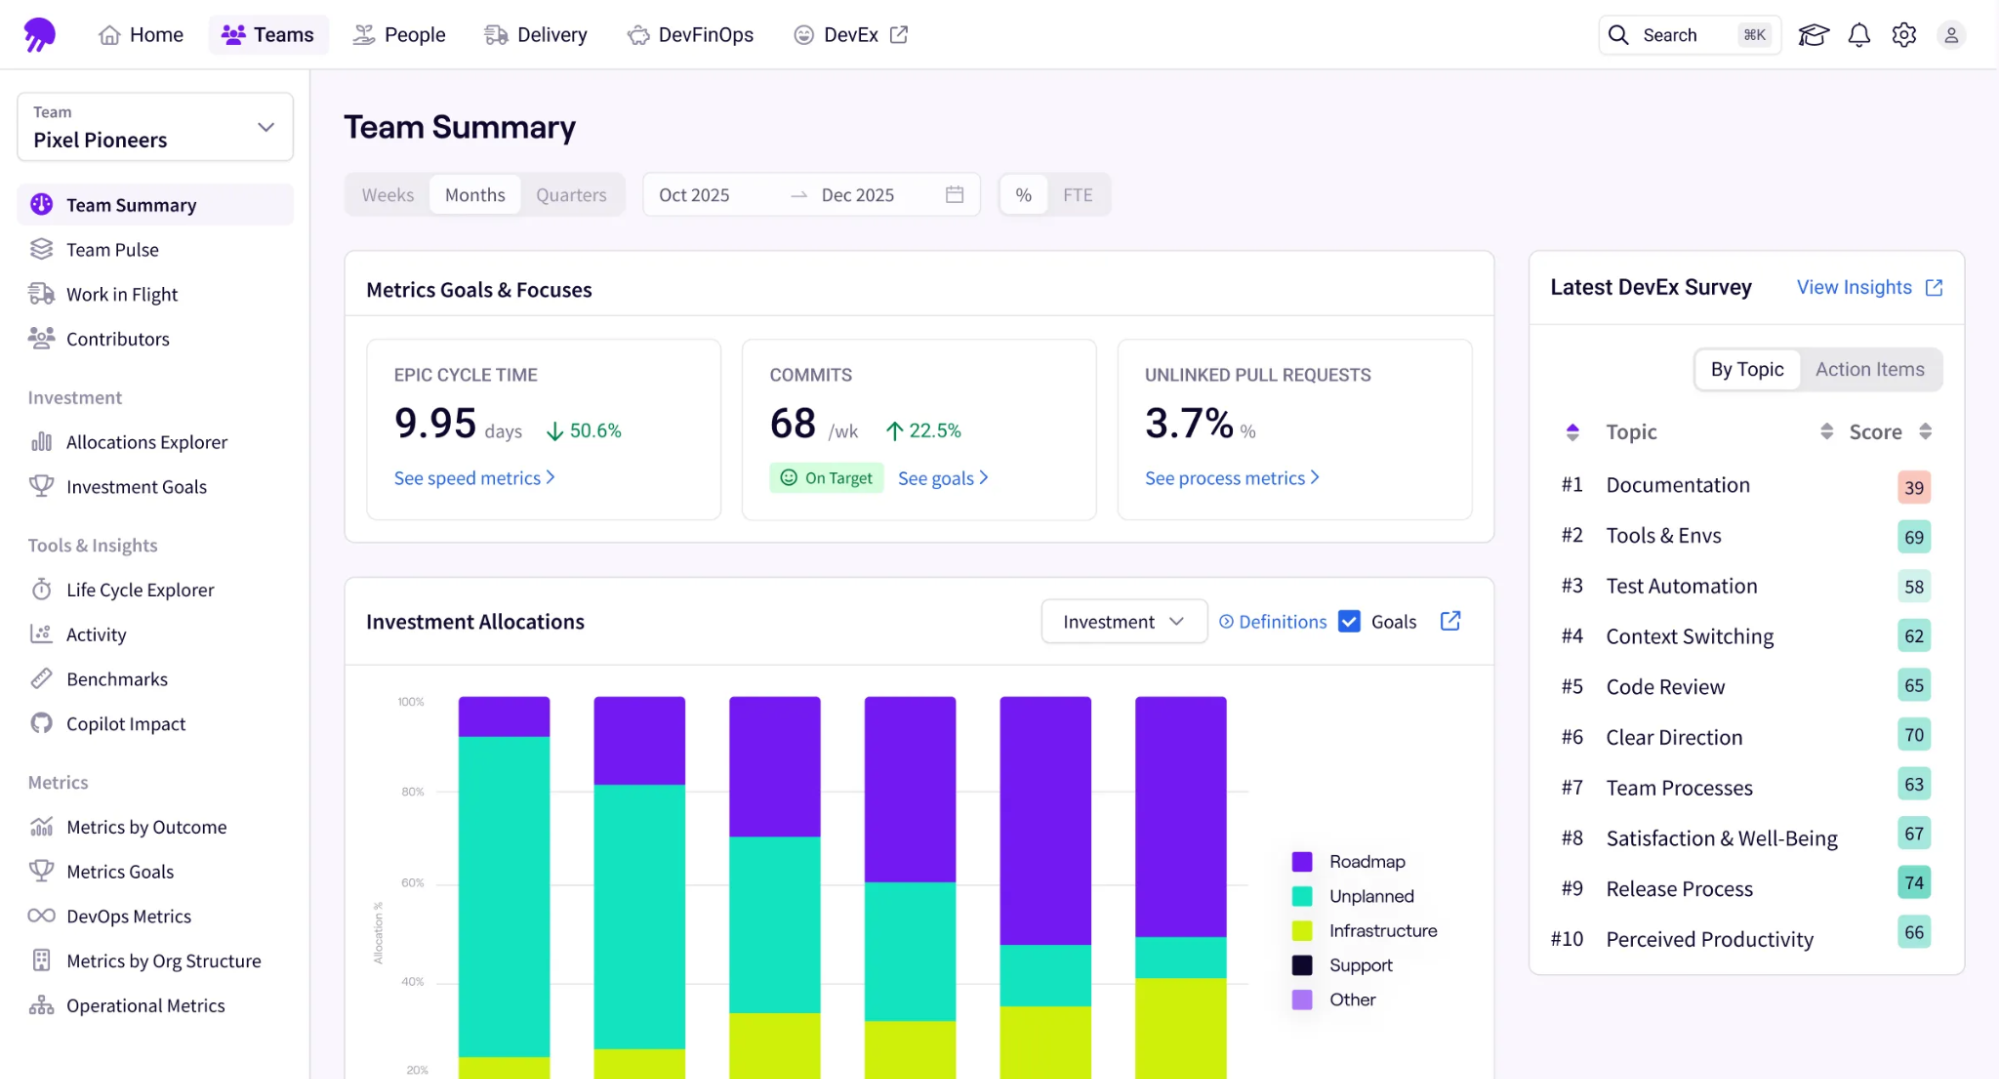Click See speed metrics under Epic Cycle Time
The height and width of the screenshot is (1079, 1999).
coord(468,477)
